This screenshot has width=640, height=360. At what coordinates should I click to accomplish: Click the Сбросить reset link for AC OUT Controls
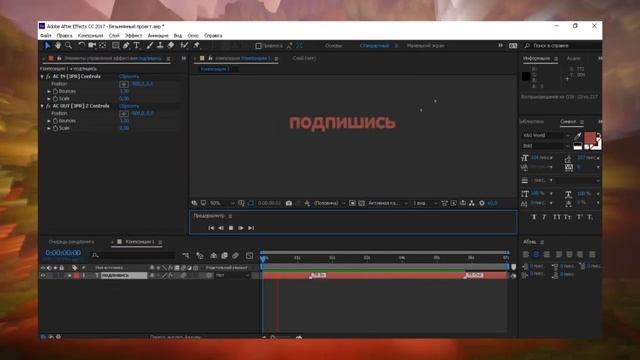pyautogui.click(x=129, y=106)
